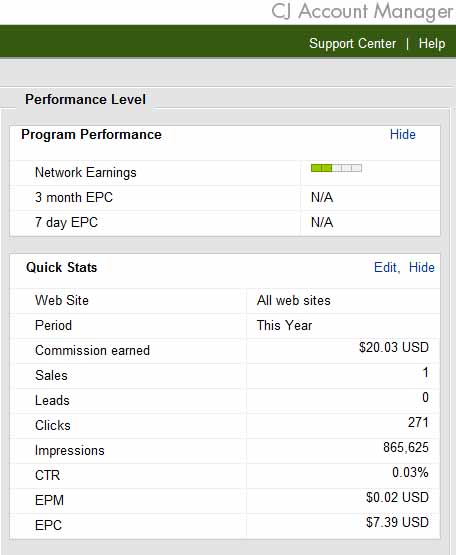Click the CTR value 0.03%
This screenshot has height=555, width=456.
coord(410,472)
